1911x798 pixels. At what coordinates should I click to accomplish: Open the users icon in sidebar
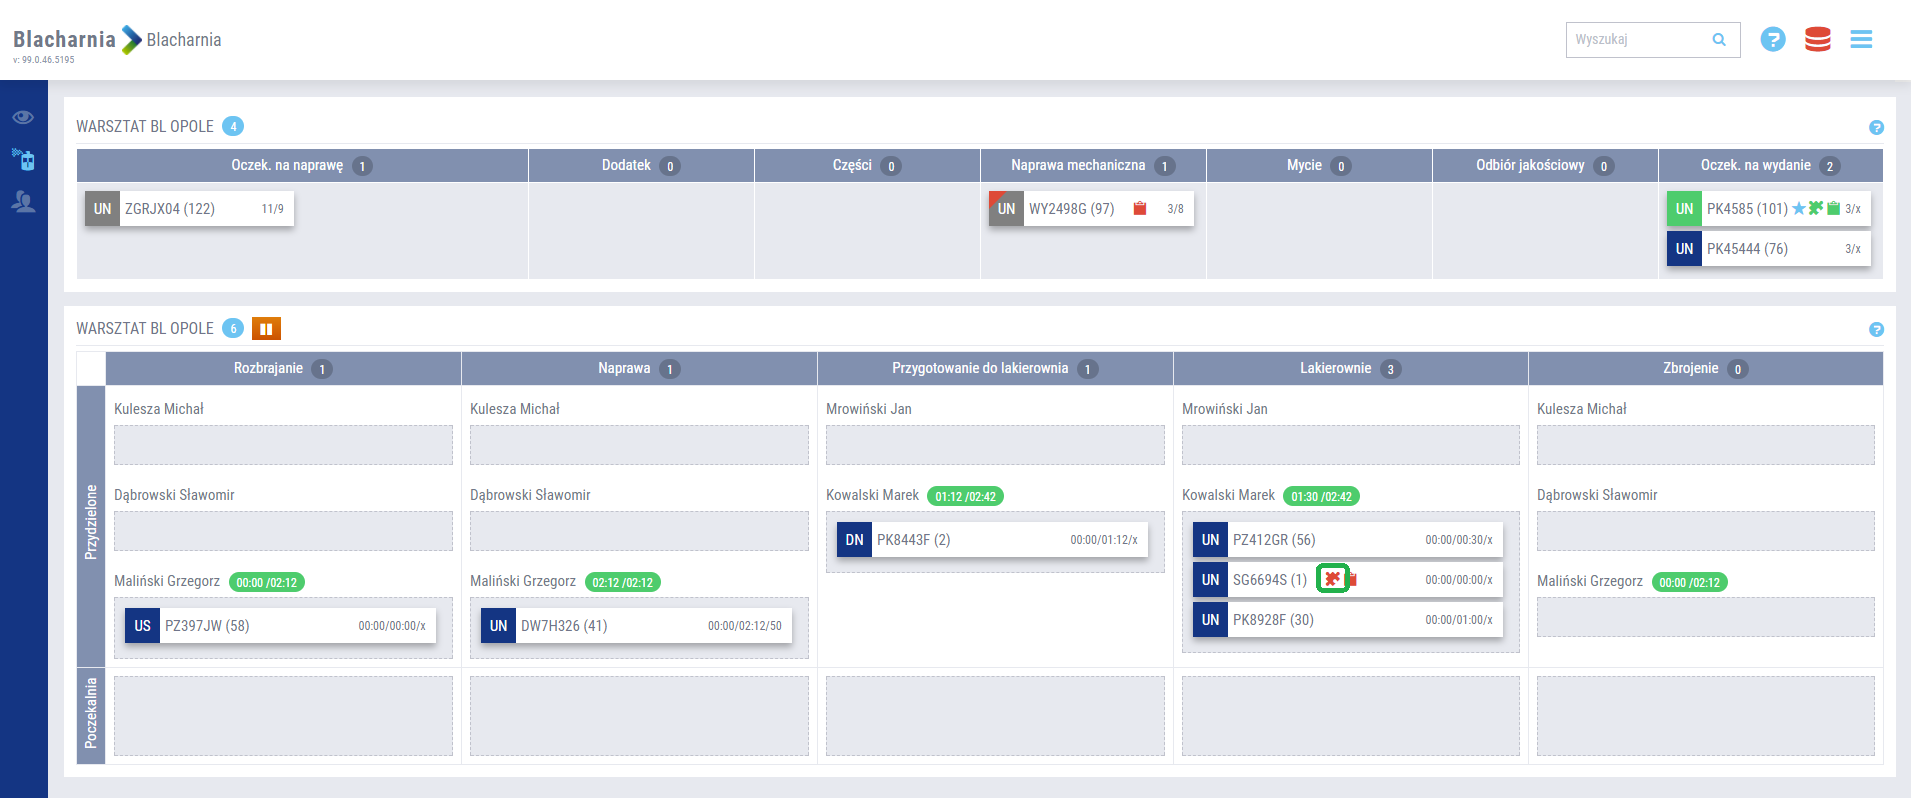23,202
